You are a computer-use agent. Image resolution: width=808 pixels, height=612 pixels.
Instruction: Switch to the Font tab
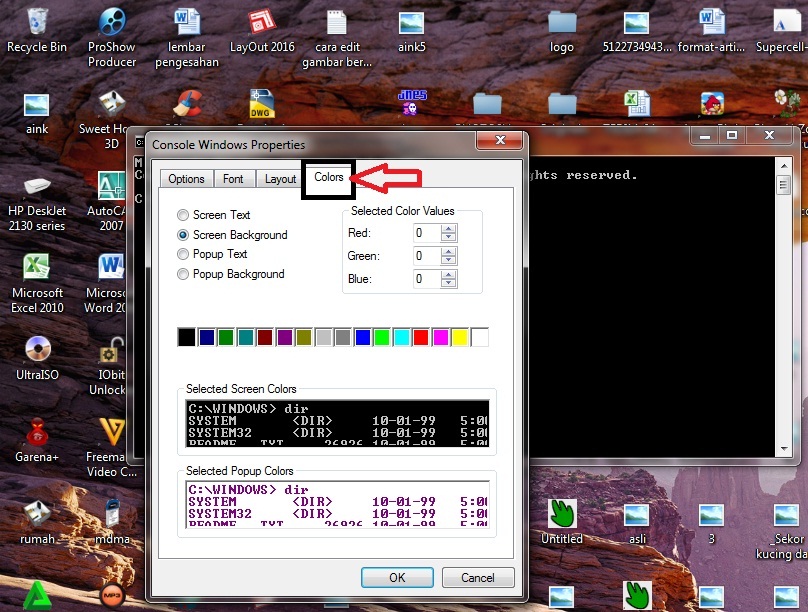(x=233, y=179)
